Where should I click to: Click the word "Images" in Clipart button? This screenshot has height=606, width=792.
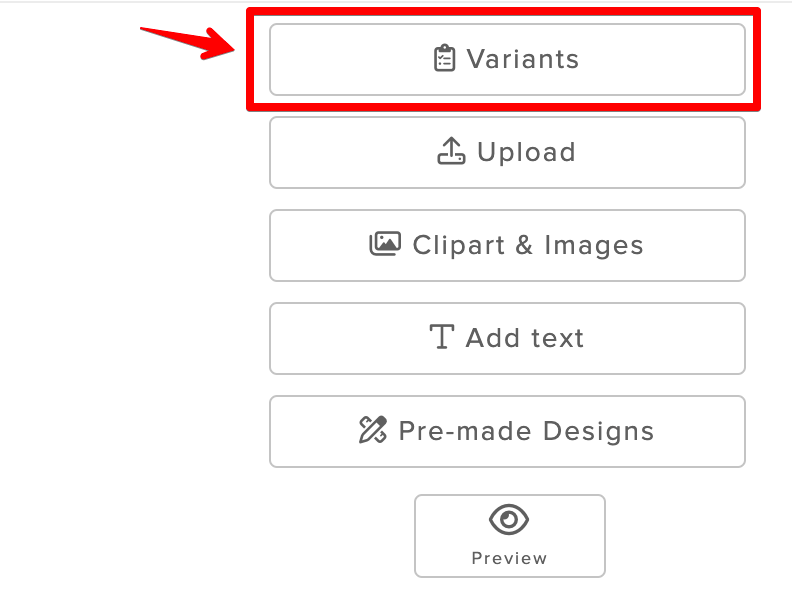pos(593,246)
